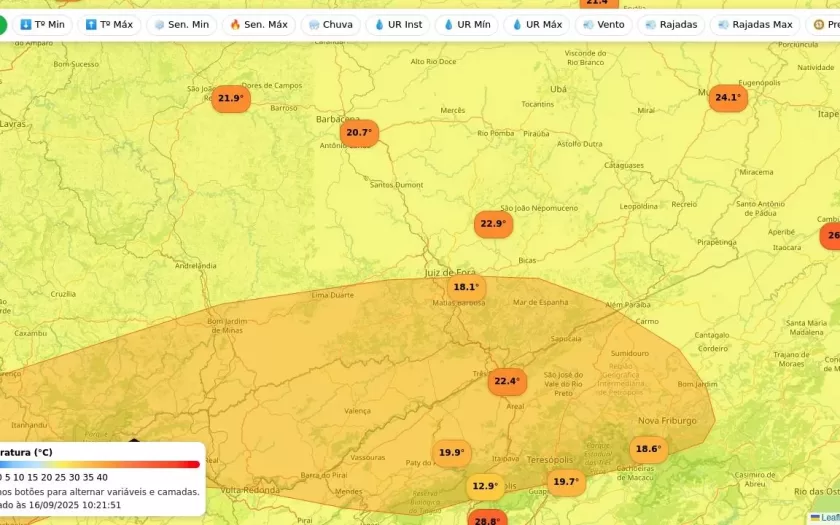Switch to the Tº Máx layer
Image resolution: width=840 pixels, height=525 pixels.
[x=109, y=24]
